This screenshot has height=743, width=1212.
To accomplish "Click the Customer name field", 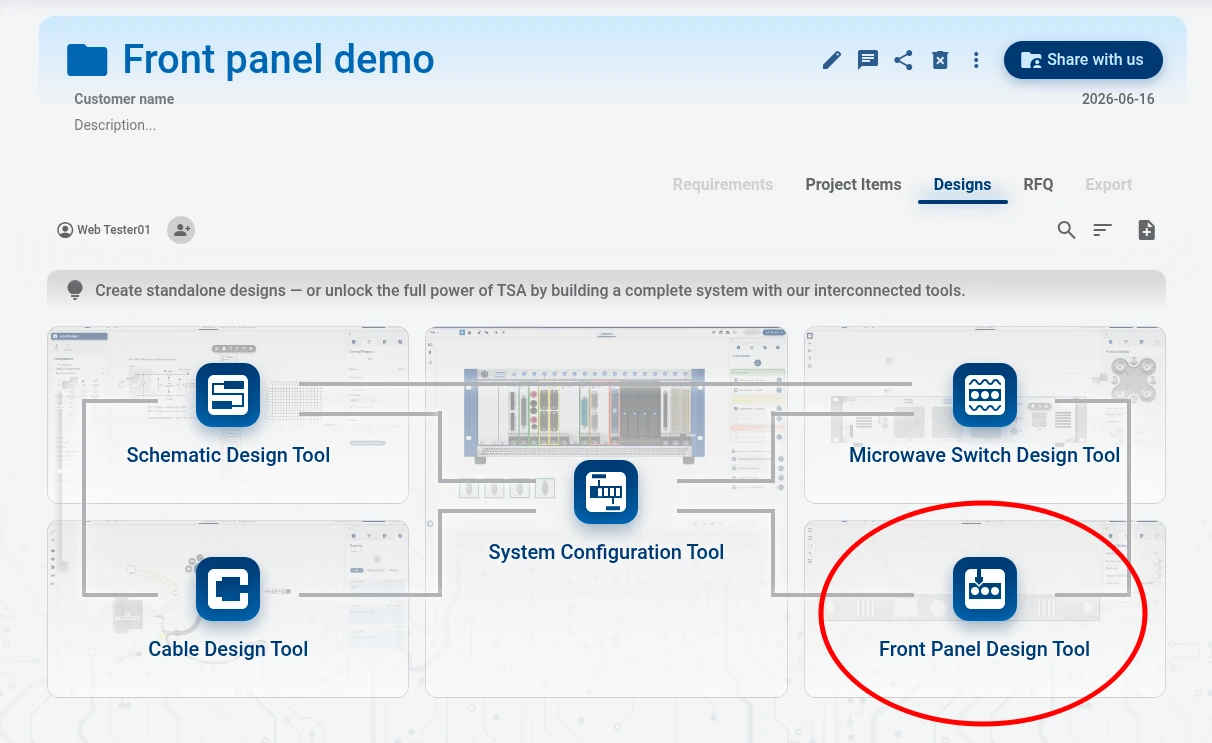I will tap(124, 99).
